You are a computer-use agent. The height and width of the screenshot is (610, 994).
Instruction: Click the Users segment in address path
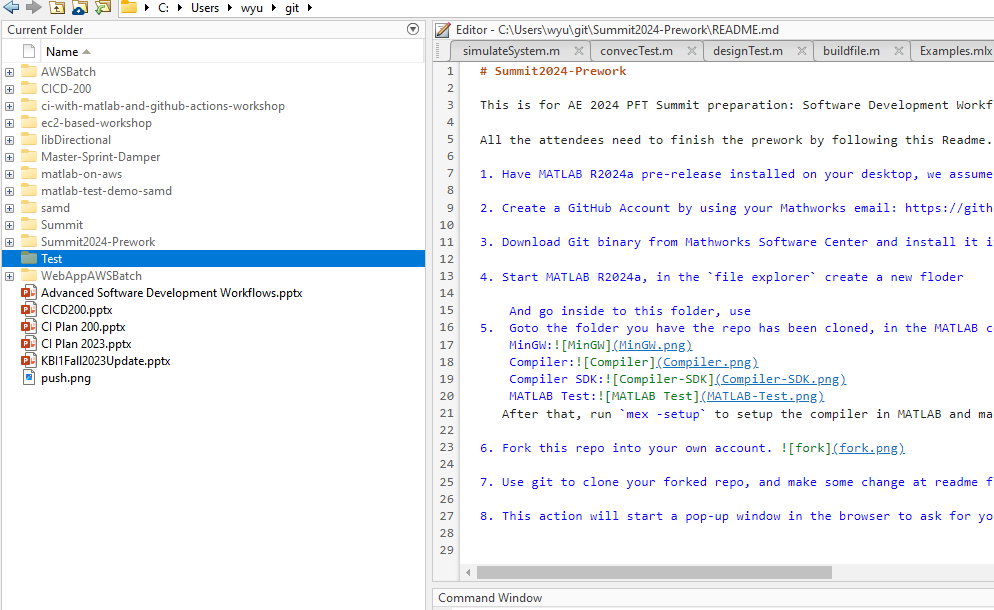tap(205, 8)
